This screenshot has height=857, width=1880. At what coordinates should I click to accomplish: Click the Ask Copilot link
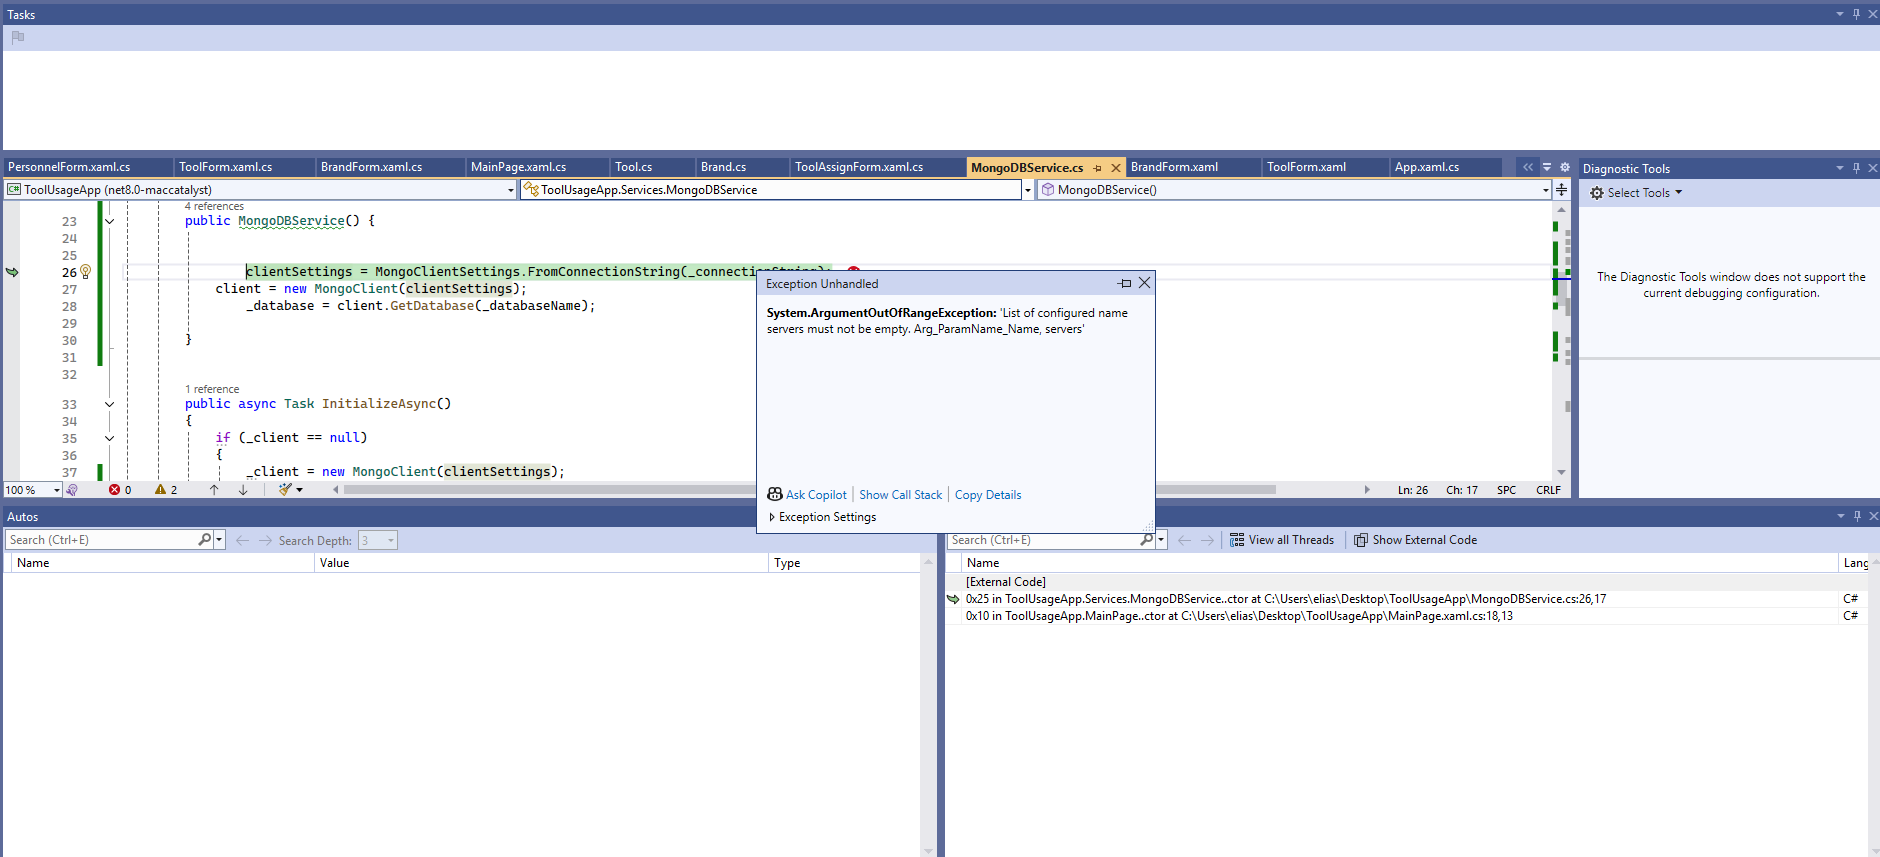(815, 495)
